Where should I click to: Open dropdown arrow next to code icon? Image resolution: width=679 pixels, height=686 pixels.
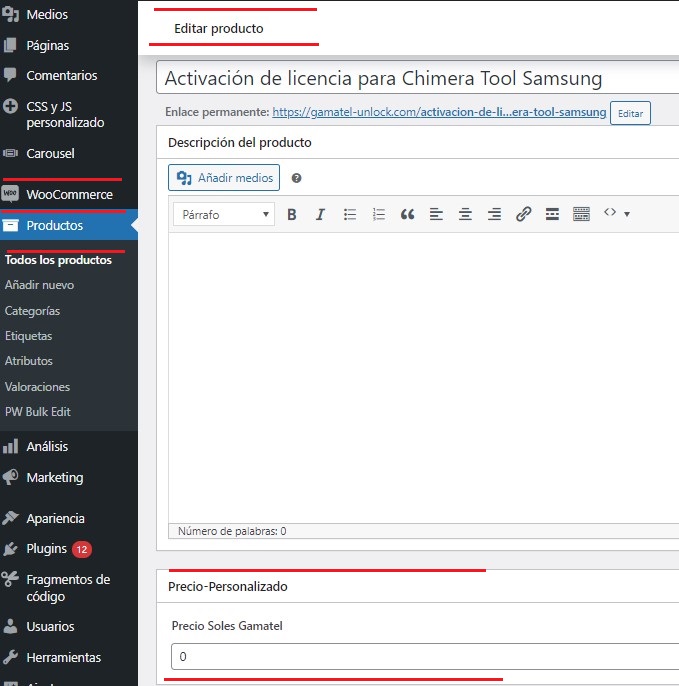click(x=627, y=214)
